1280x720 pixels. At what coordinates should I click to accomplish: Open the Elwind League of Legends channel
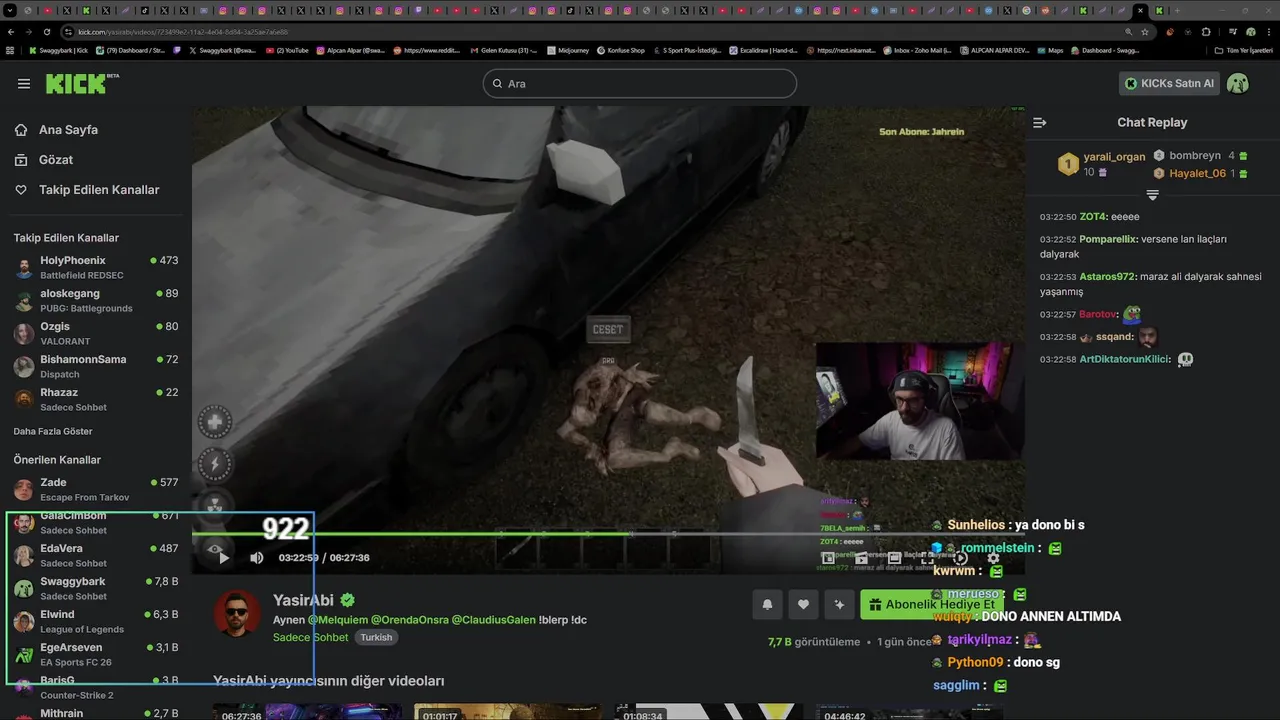pyautogui.click(x=96, y=621)
